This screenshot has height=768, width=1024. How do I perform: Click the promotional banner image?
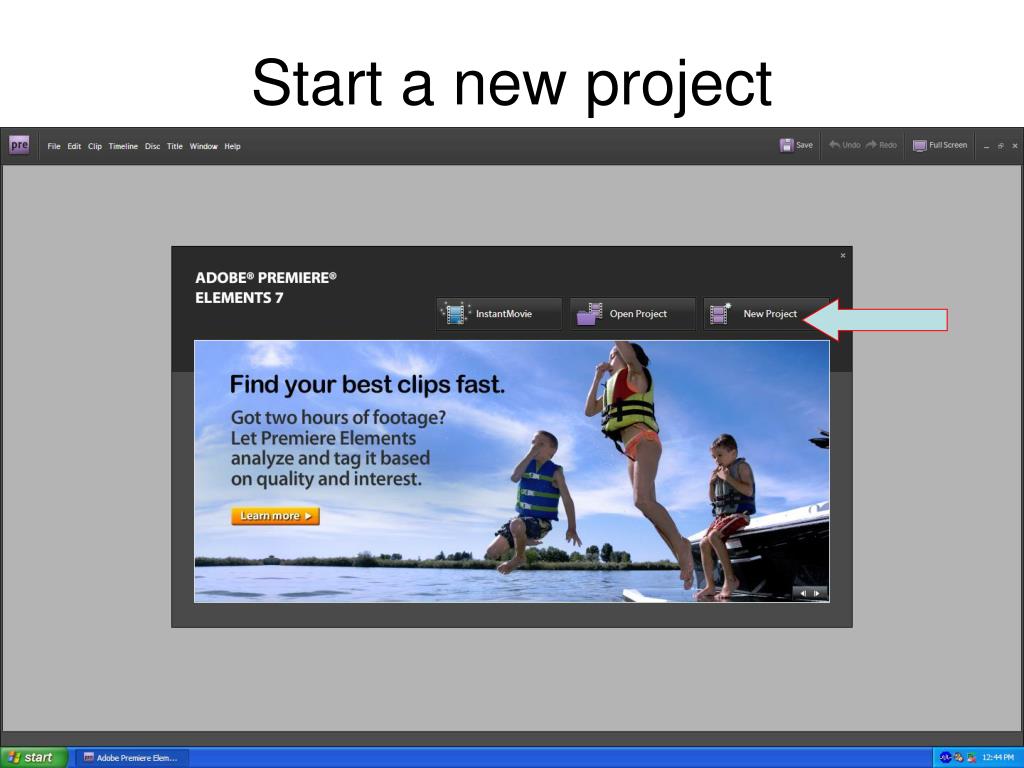click(511, 471)
